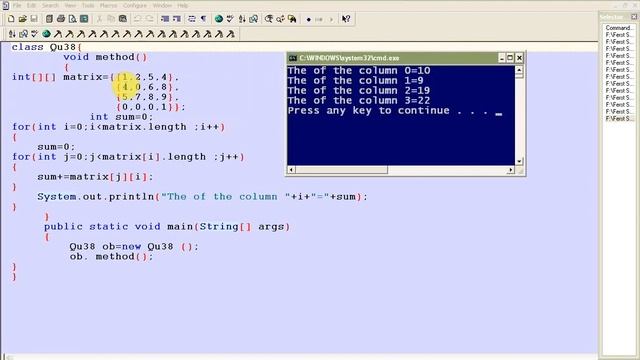640x360 pixels.
Task: Click the context Help arrow icon
Action: pyautogui.click(x=346, y=19)
